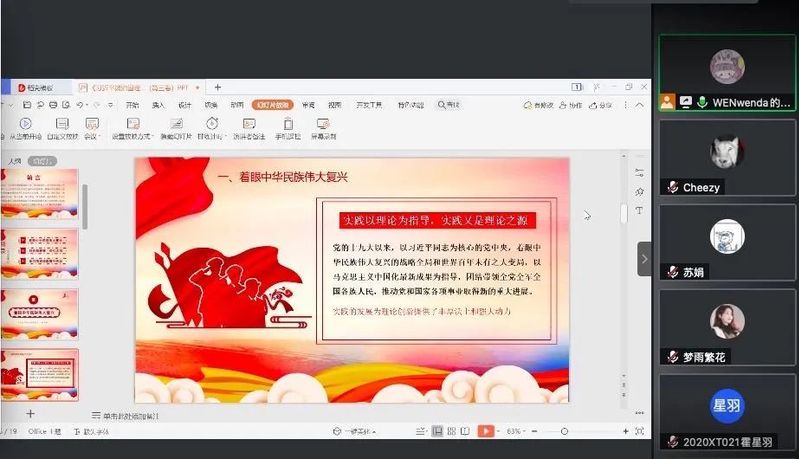The width and height of the screenshot is (799, 459).
Task: Click the red play slideshow button in status bar
Action: click(486, 431)
